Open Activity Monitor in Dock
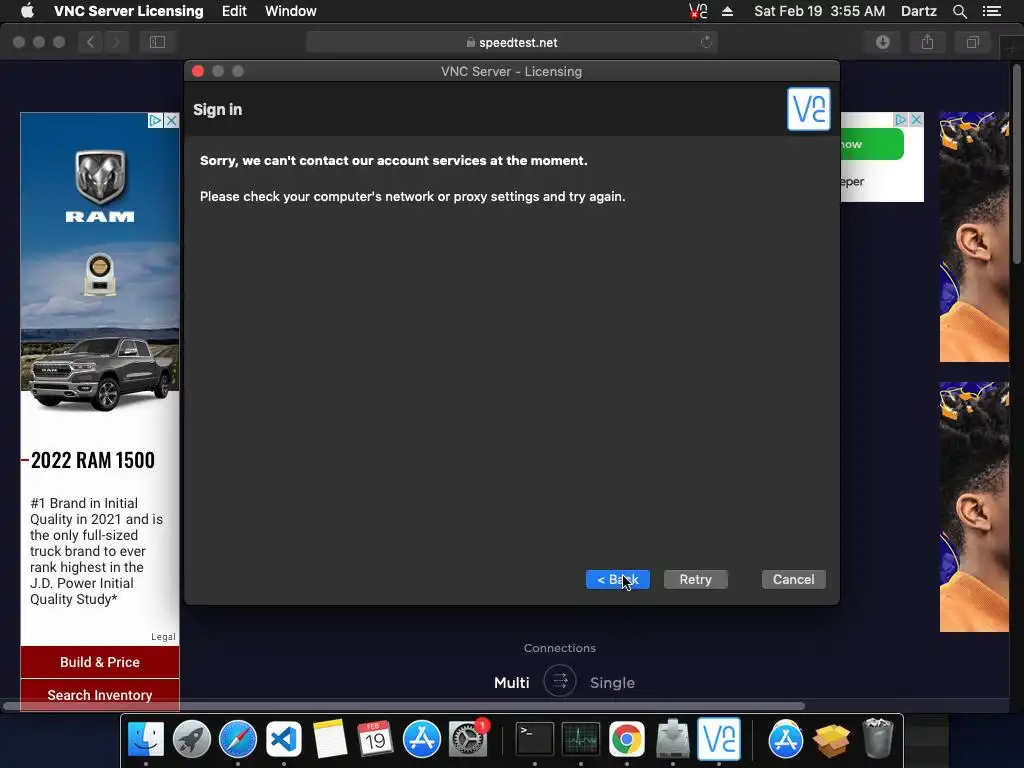This screenshot has width=1024, height=768. click(581, 739)
